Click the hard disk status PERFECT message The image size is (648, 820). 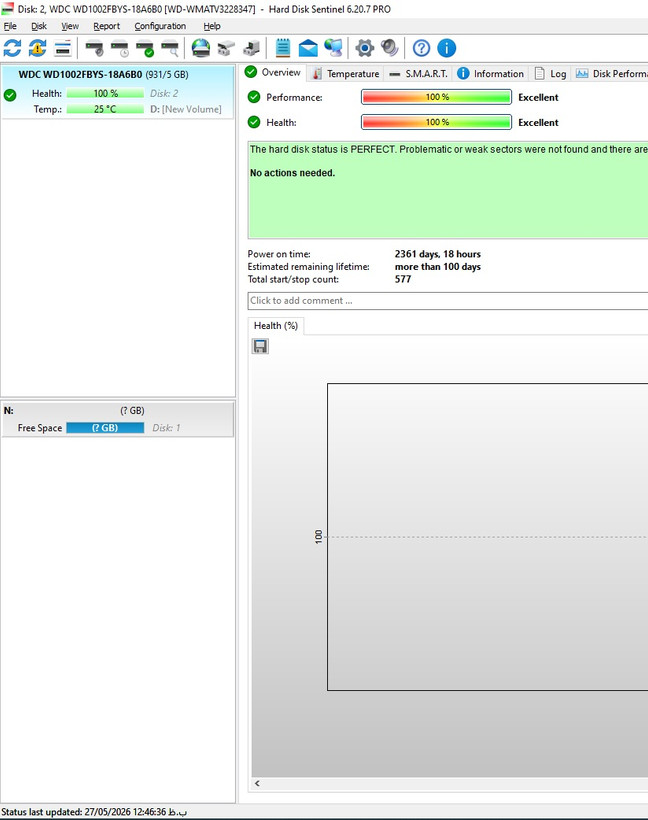[448, 150]
